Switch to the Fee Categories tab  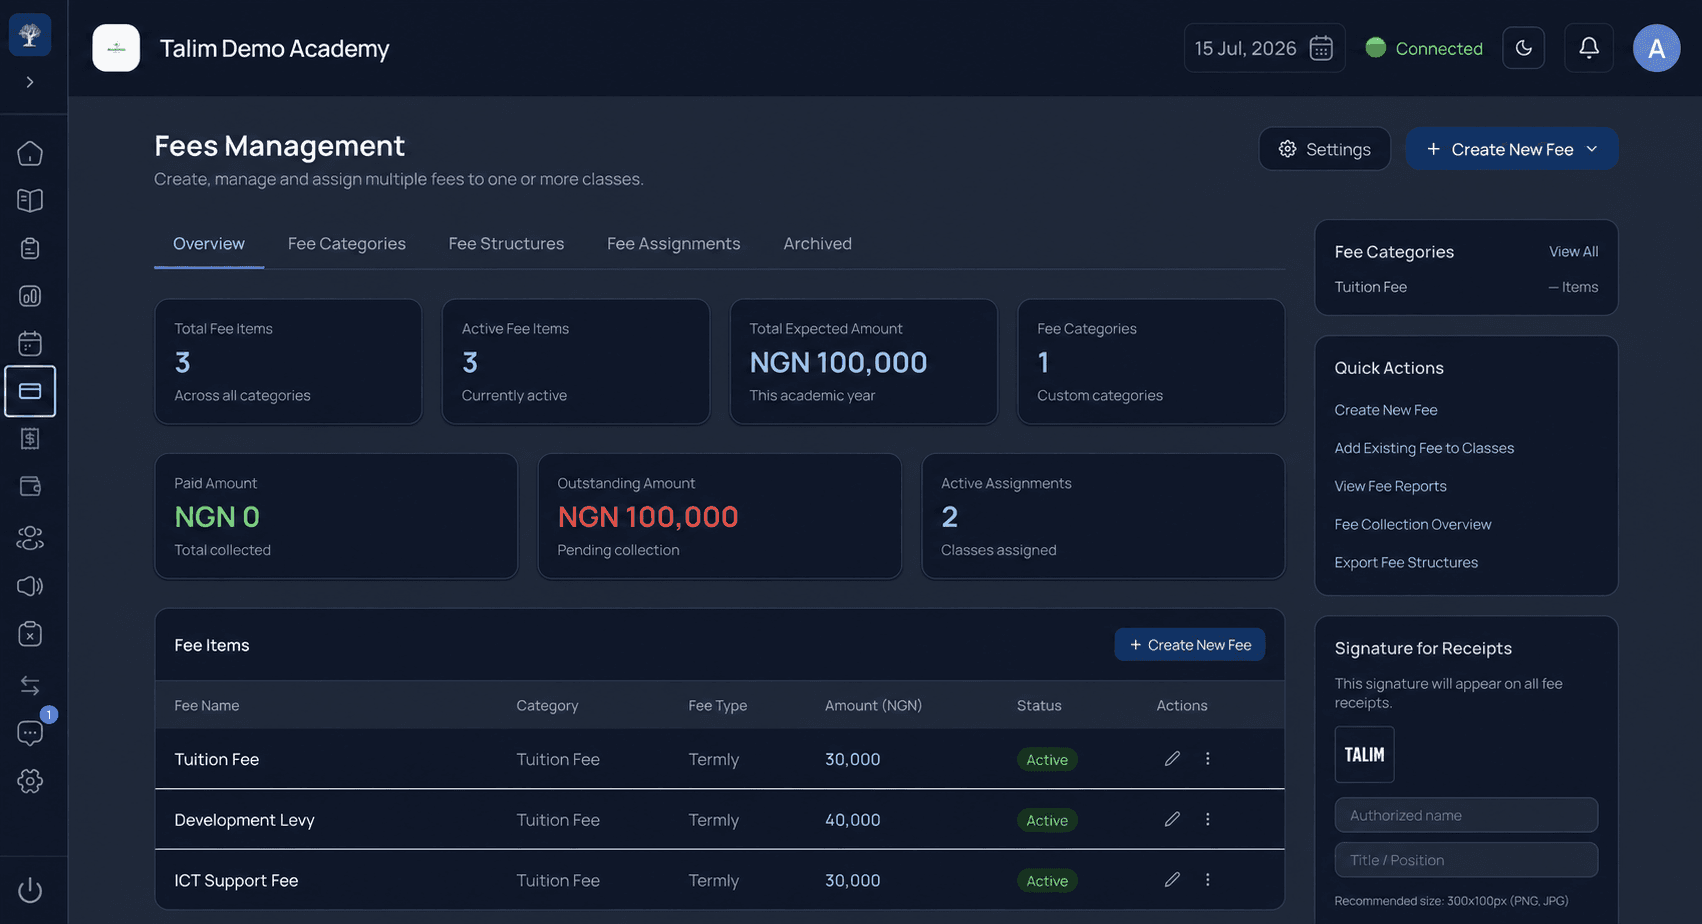[347, 244]
